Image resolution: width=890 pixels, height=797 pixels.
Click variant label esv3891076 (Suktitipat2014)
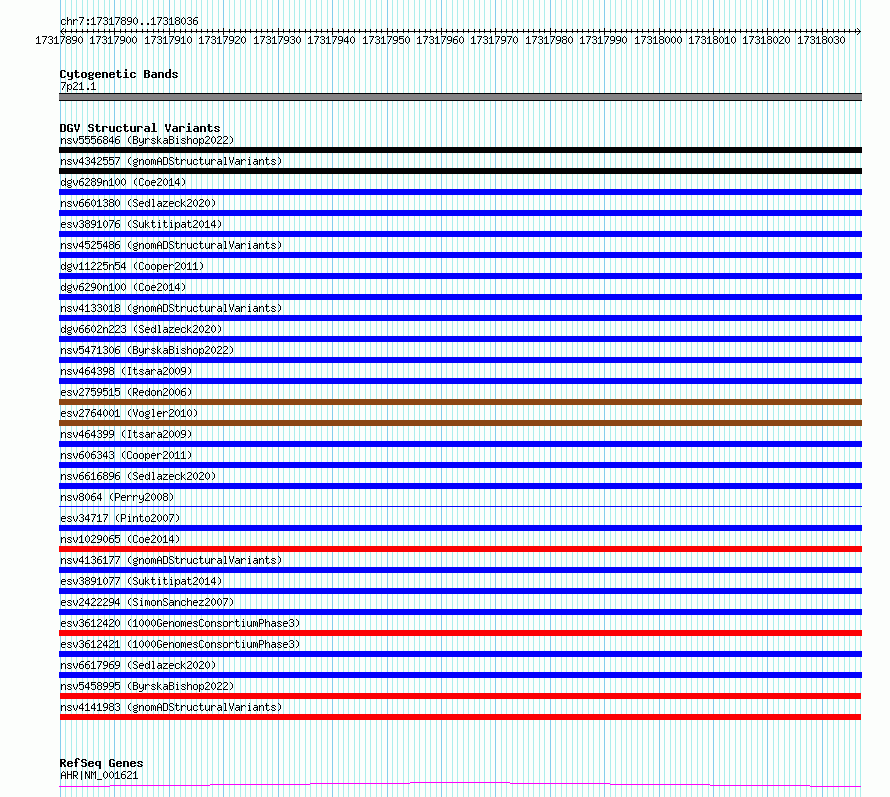(x=141, y=224)
